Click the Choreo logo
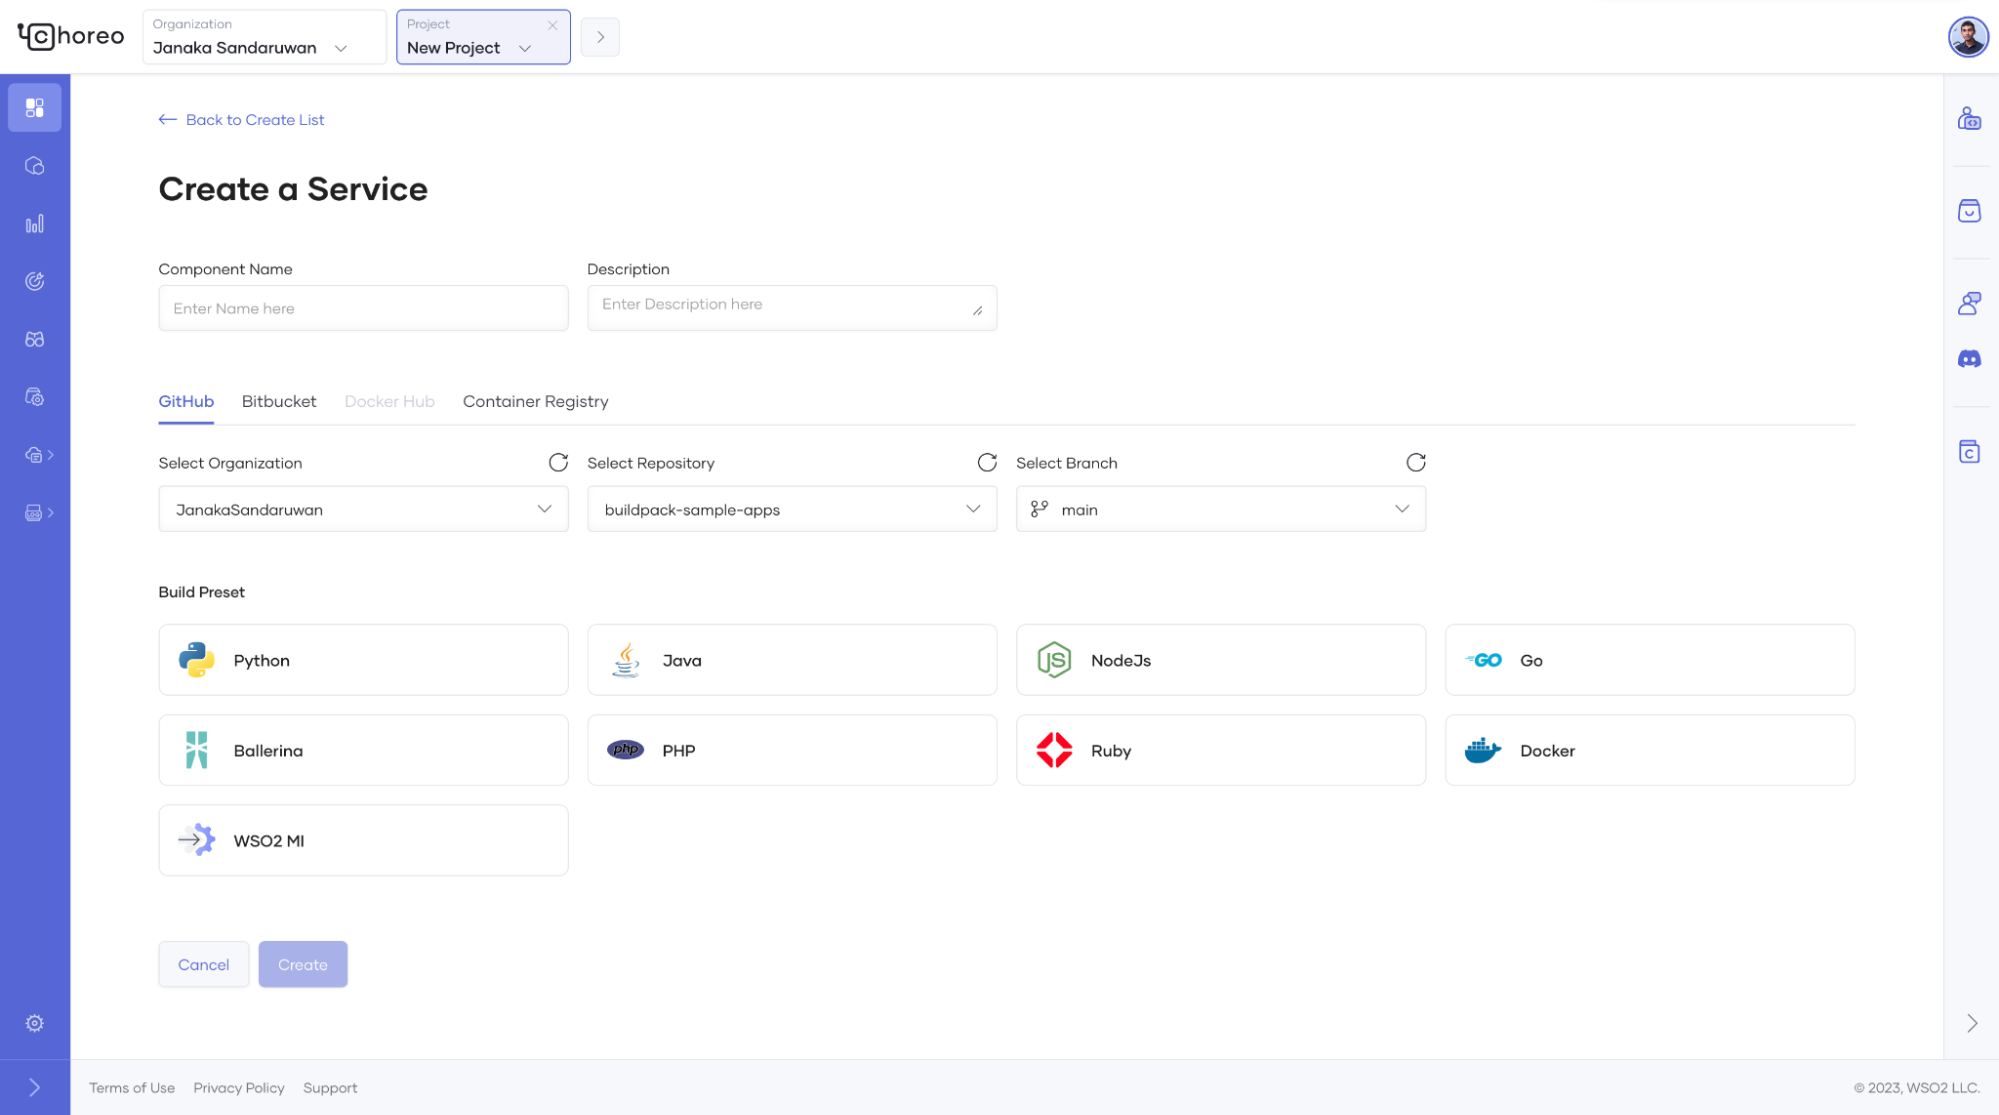Screen dimensions: 1999x1115 pyautogui.click(x=71, y=36)
